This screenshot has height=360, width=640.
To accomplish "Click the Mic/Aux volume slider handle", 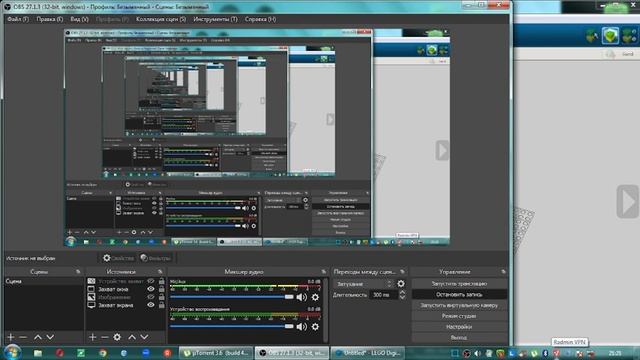I will click(x=289, y=297).
